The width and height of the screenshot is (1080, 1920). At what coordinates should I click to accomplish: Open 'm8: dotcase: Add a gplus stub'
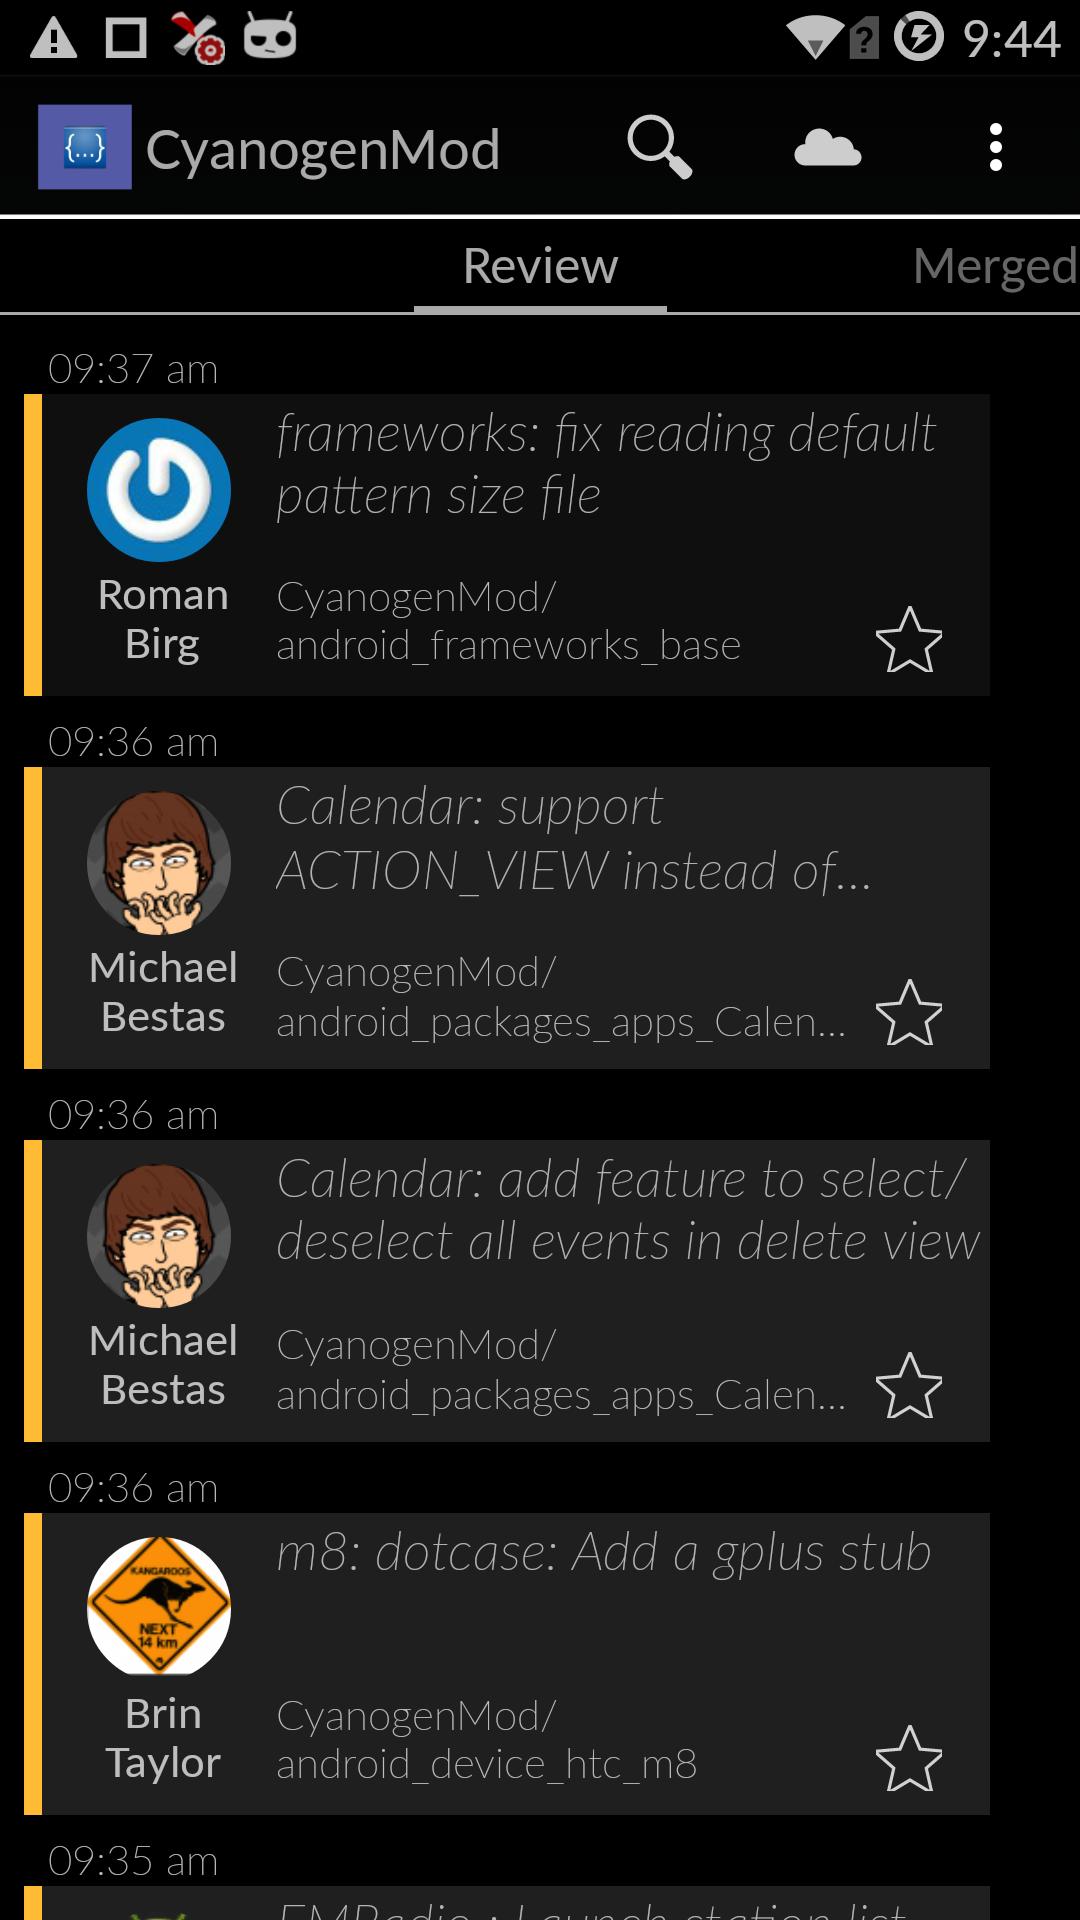[x=603, y=1553]
